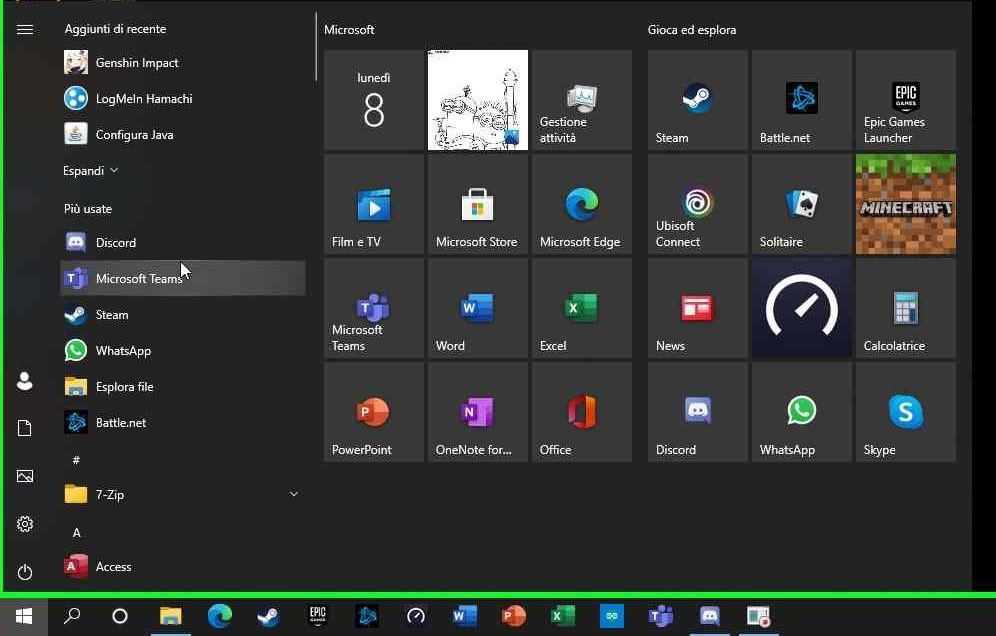996x636 pixels.
Task: Open Discord from the Più usate list
Action: click(x=183, y=242)
